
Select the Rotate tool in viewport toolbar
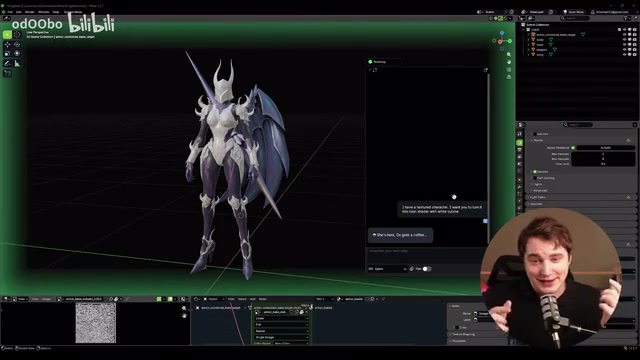pos(17,44)
